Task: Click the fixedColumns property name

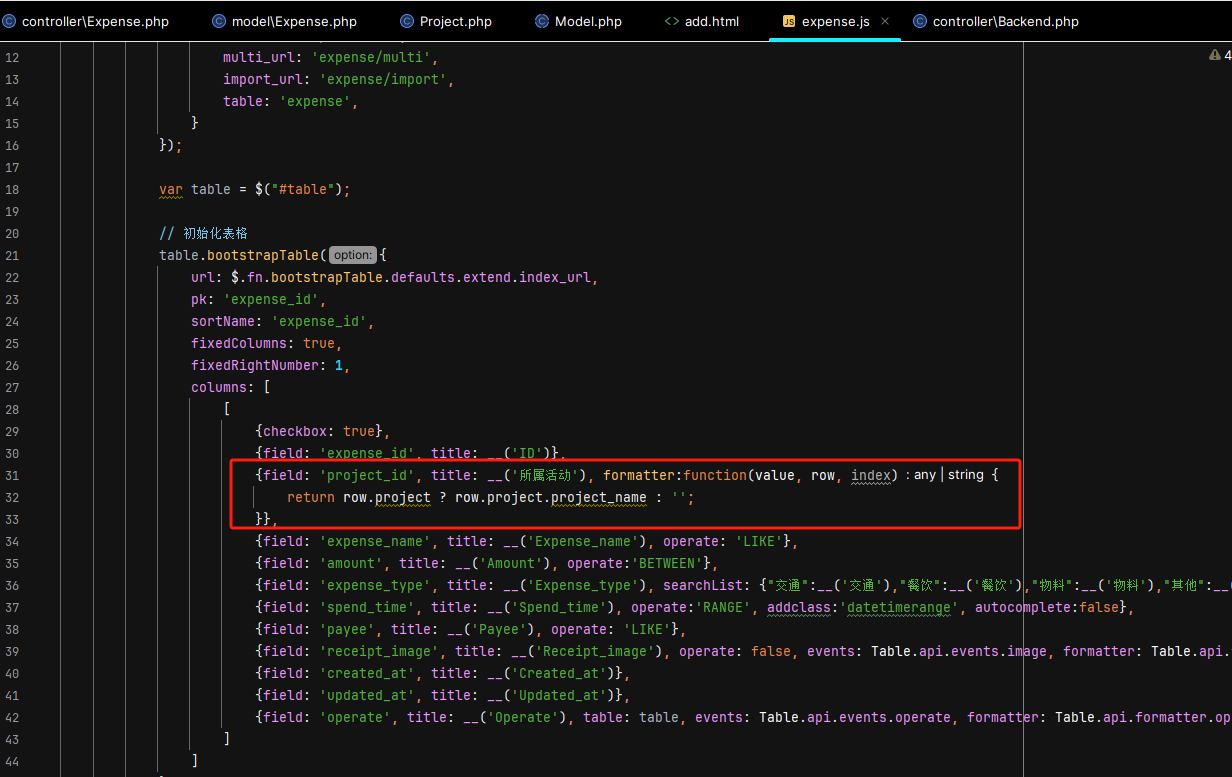Action: click(239, 343)
